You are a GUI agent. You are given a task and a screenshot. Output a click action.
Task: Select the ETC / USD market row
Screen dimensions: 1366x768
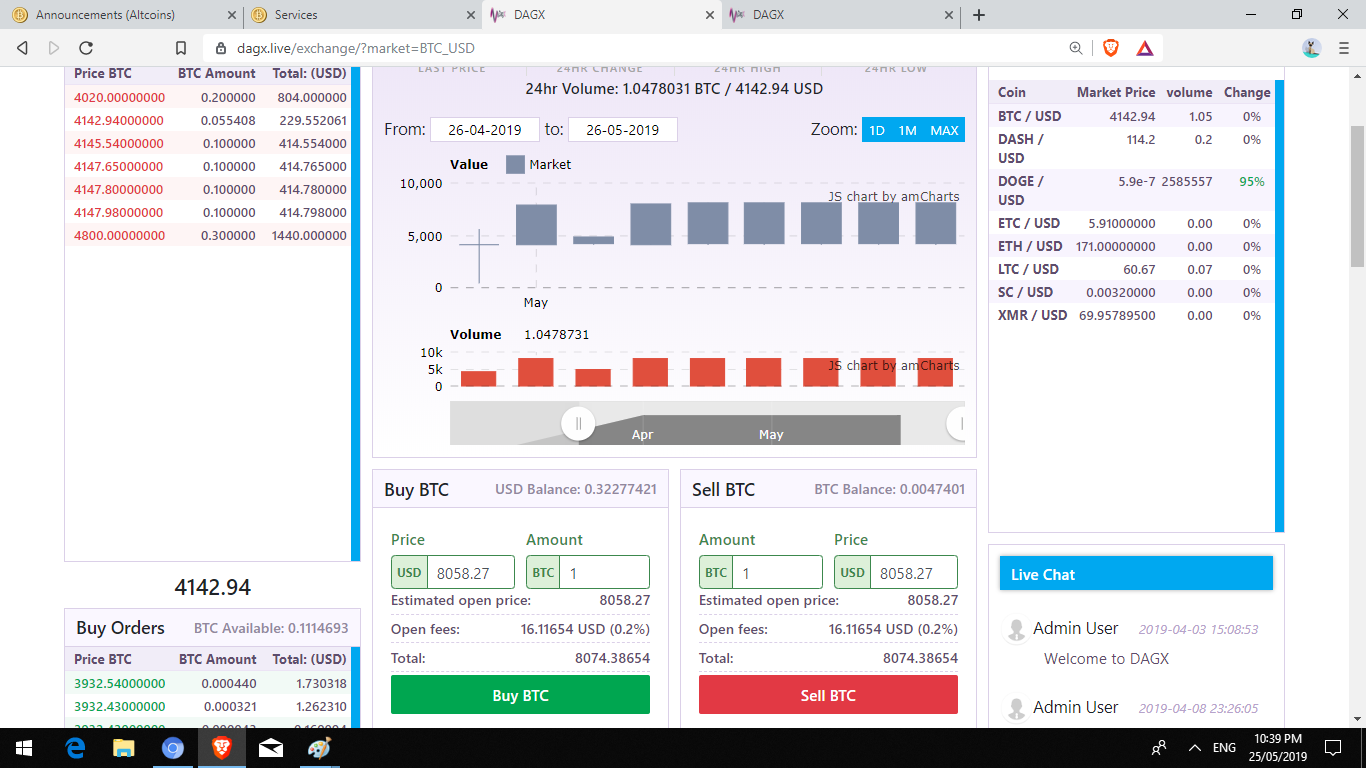click(x=1134, y=223)
